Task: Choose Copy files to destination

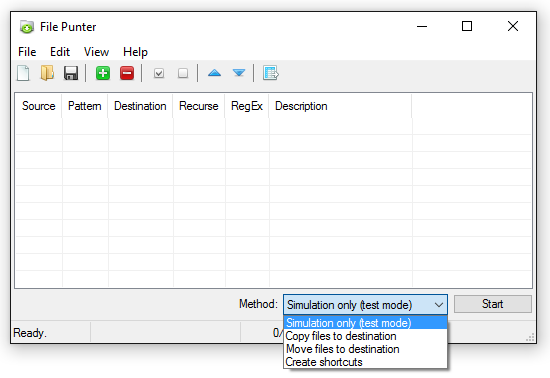Action: pyautogui.click(x=365, y=336)
